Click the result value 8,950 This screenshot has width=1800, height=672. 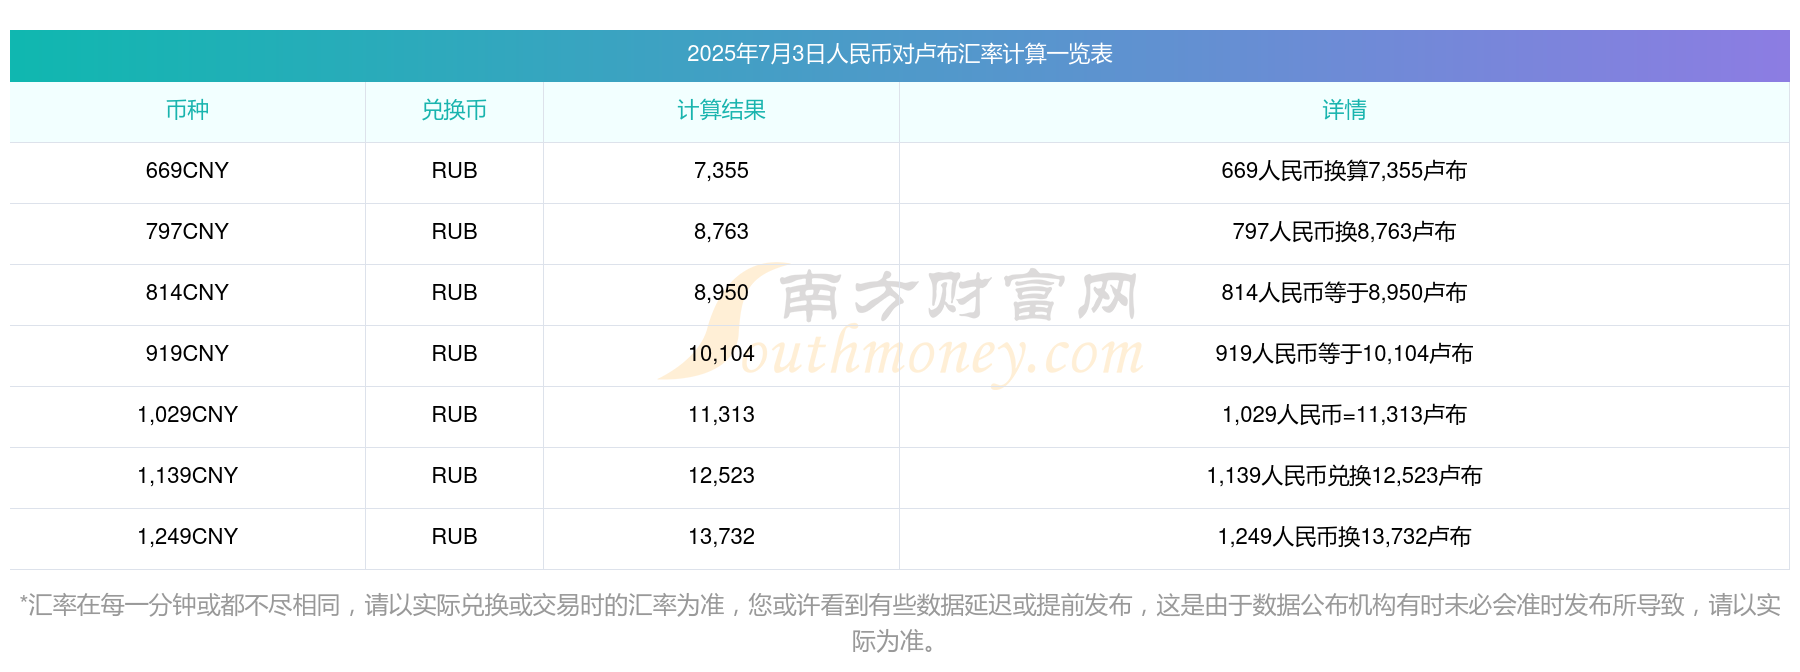click(721, 293)
